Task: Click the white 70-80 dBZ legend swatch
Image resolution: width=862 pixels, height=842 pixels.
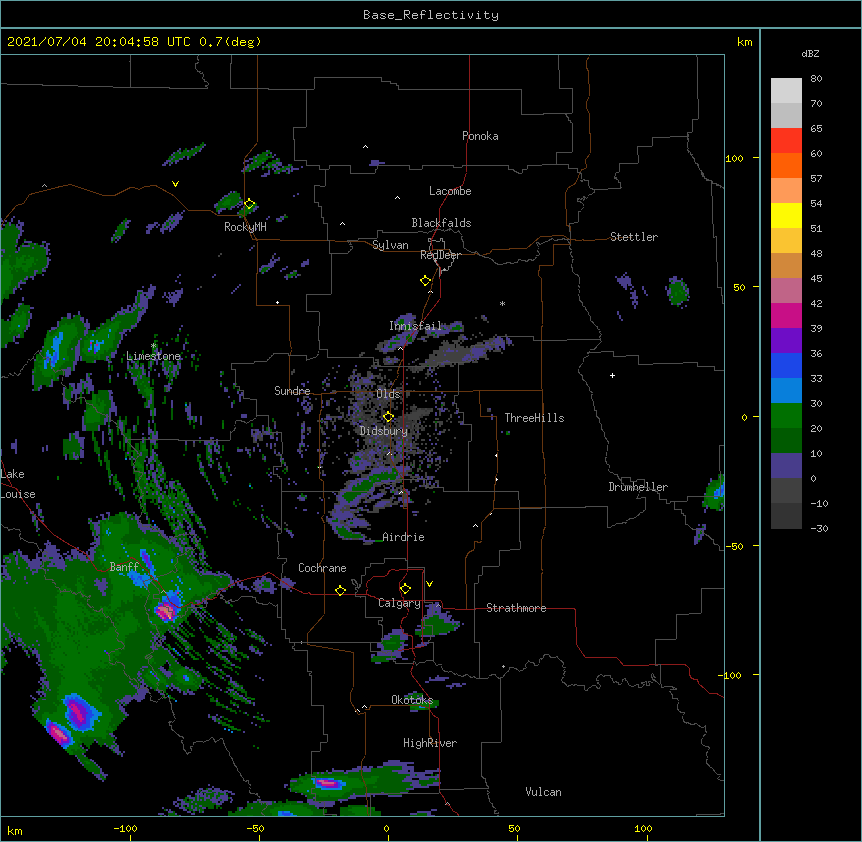Action: click(x=786, y=90)
